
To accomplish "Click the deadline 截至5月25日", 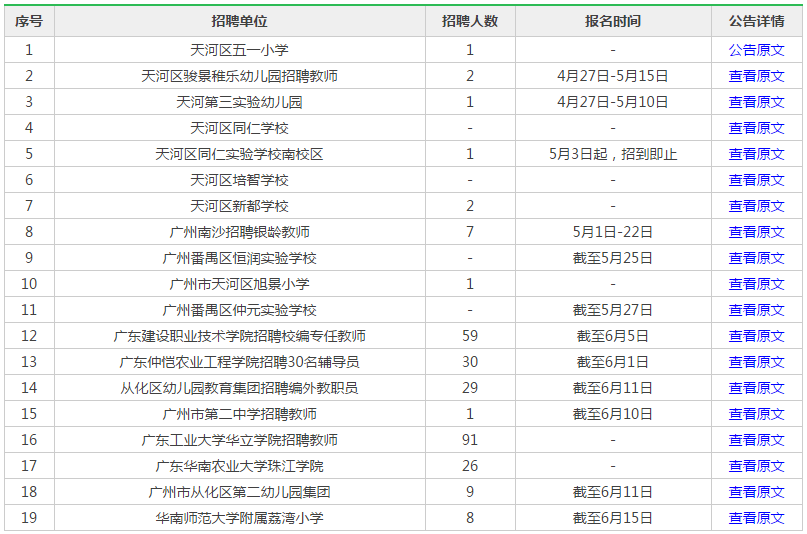I will pyautogui.click(x=612, y=258).
